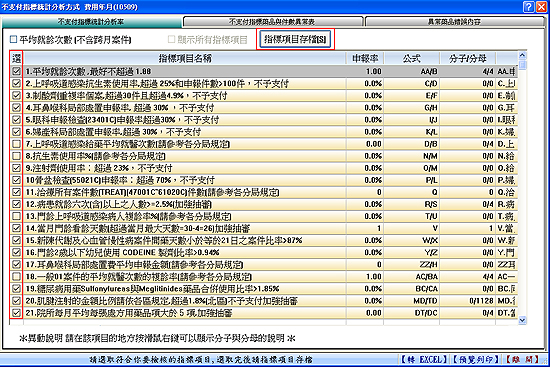Image resolution: width=550 pixels, height=367 pixels.
Task: Uncheck item 1 平均就診次數 row checkbox
Action: [16, 71]
